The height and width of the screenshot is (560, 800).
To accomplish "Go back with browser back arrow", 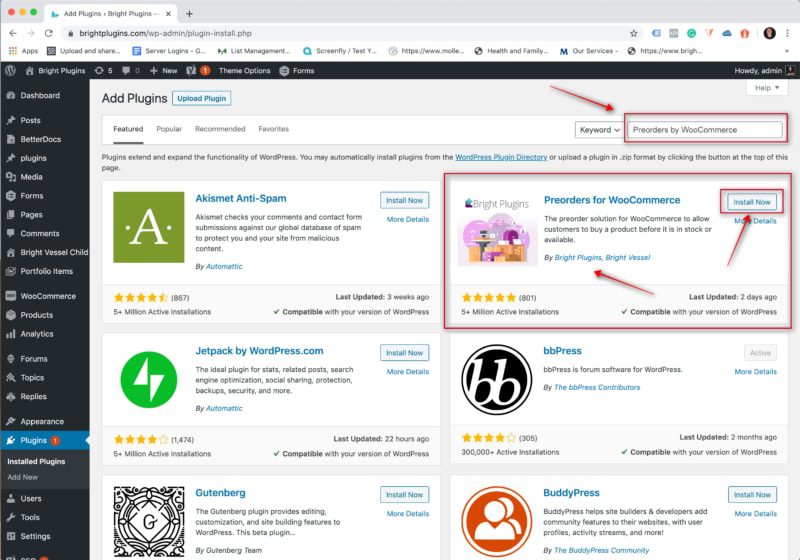I will coord(13,33).
